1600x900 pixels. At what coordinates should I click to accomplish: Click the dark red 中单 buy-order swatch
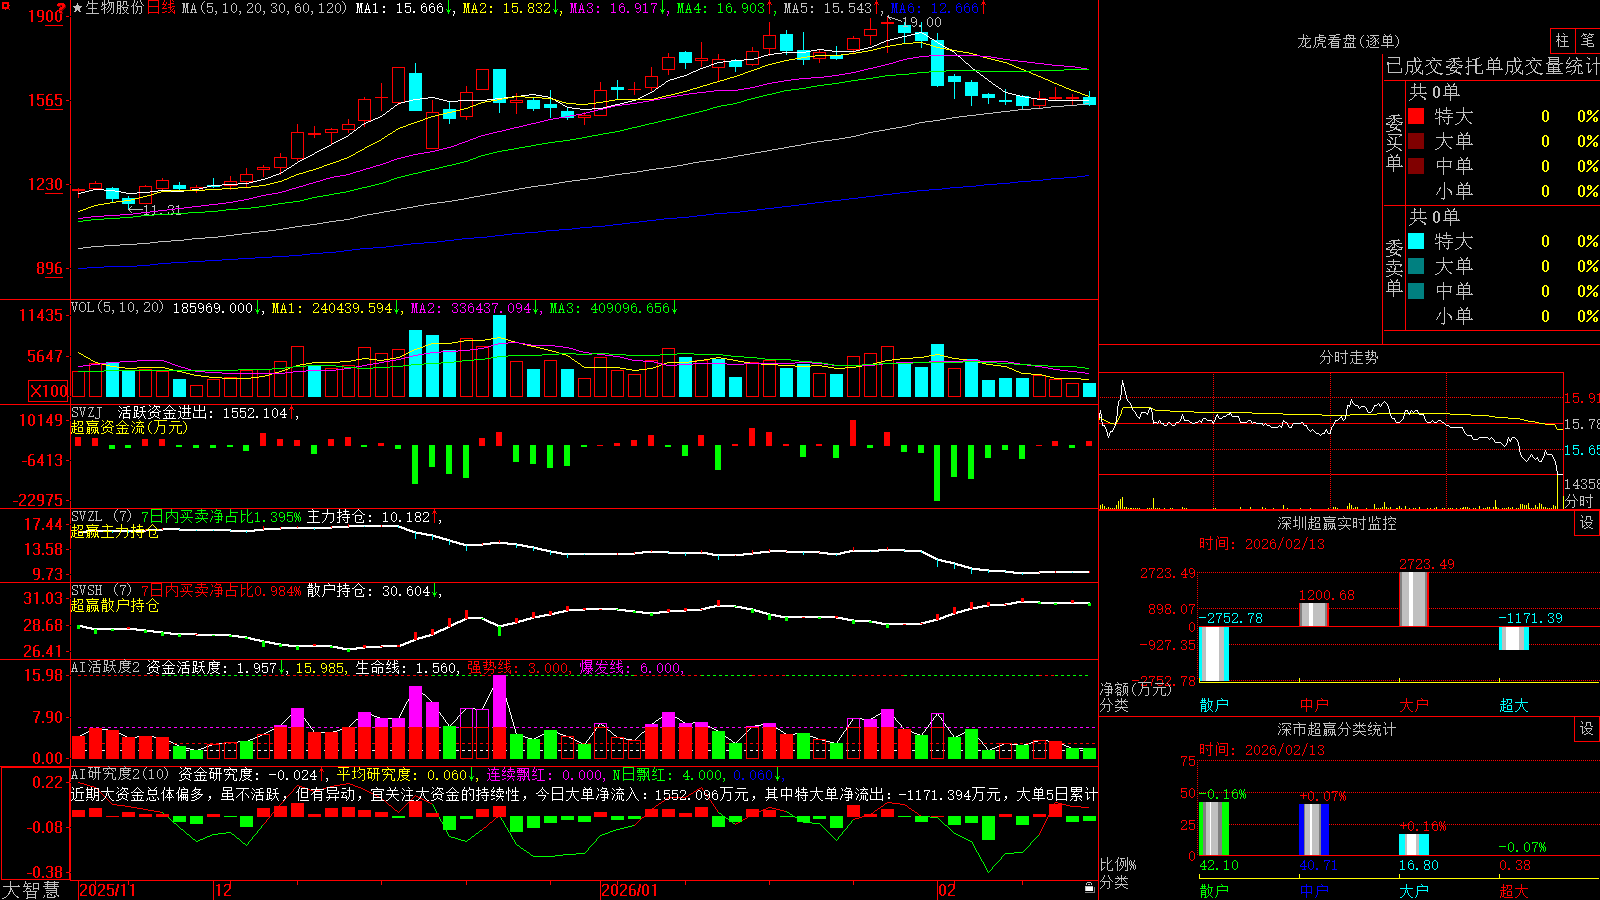point(1416,166)
